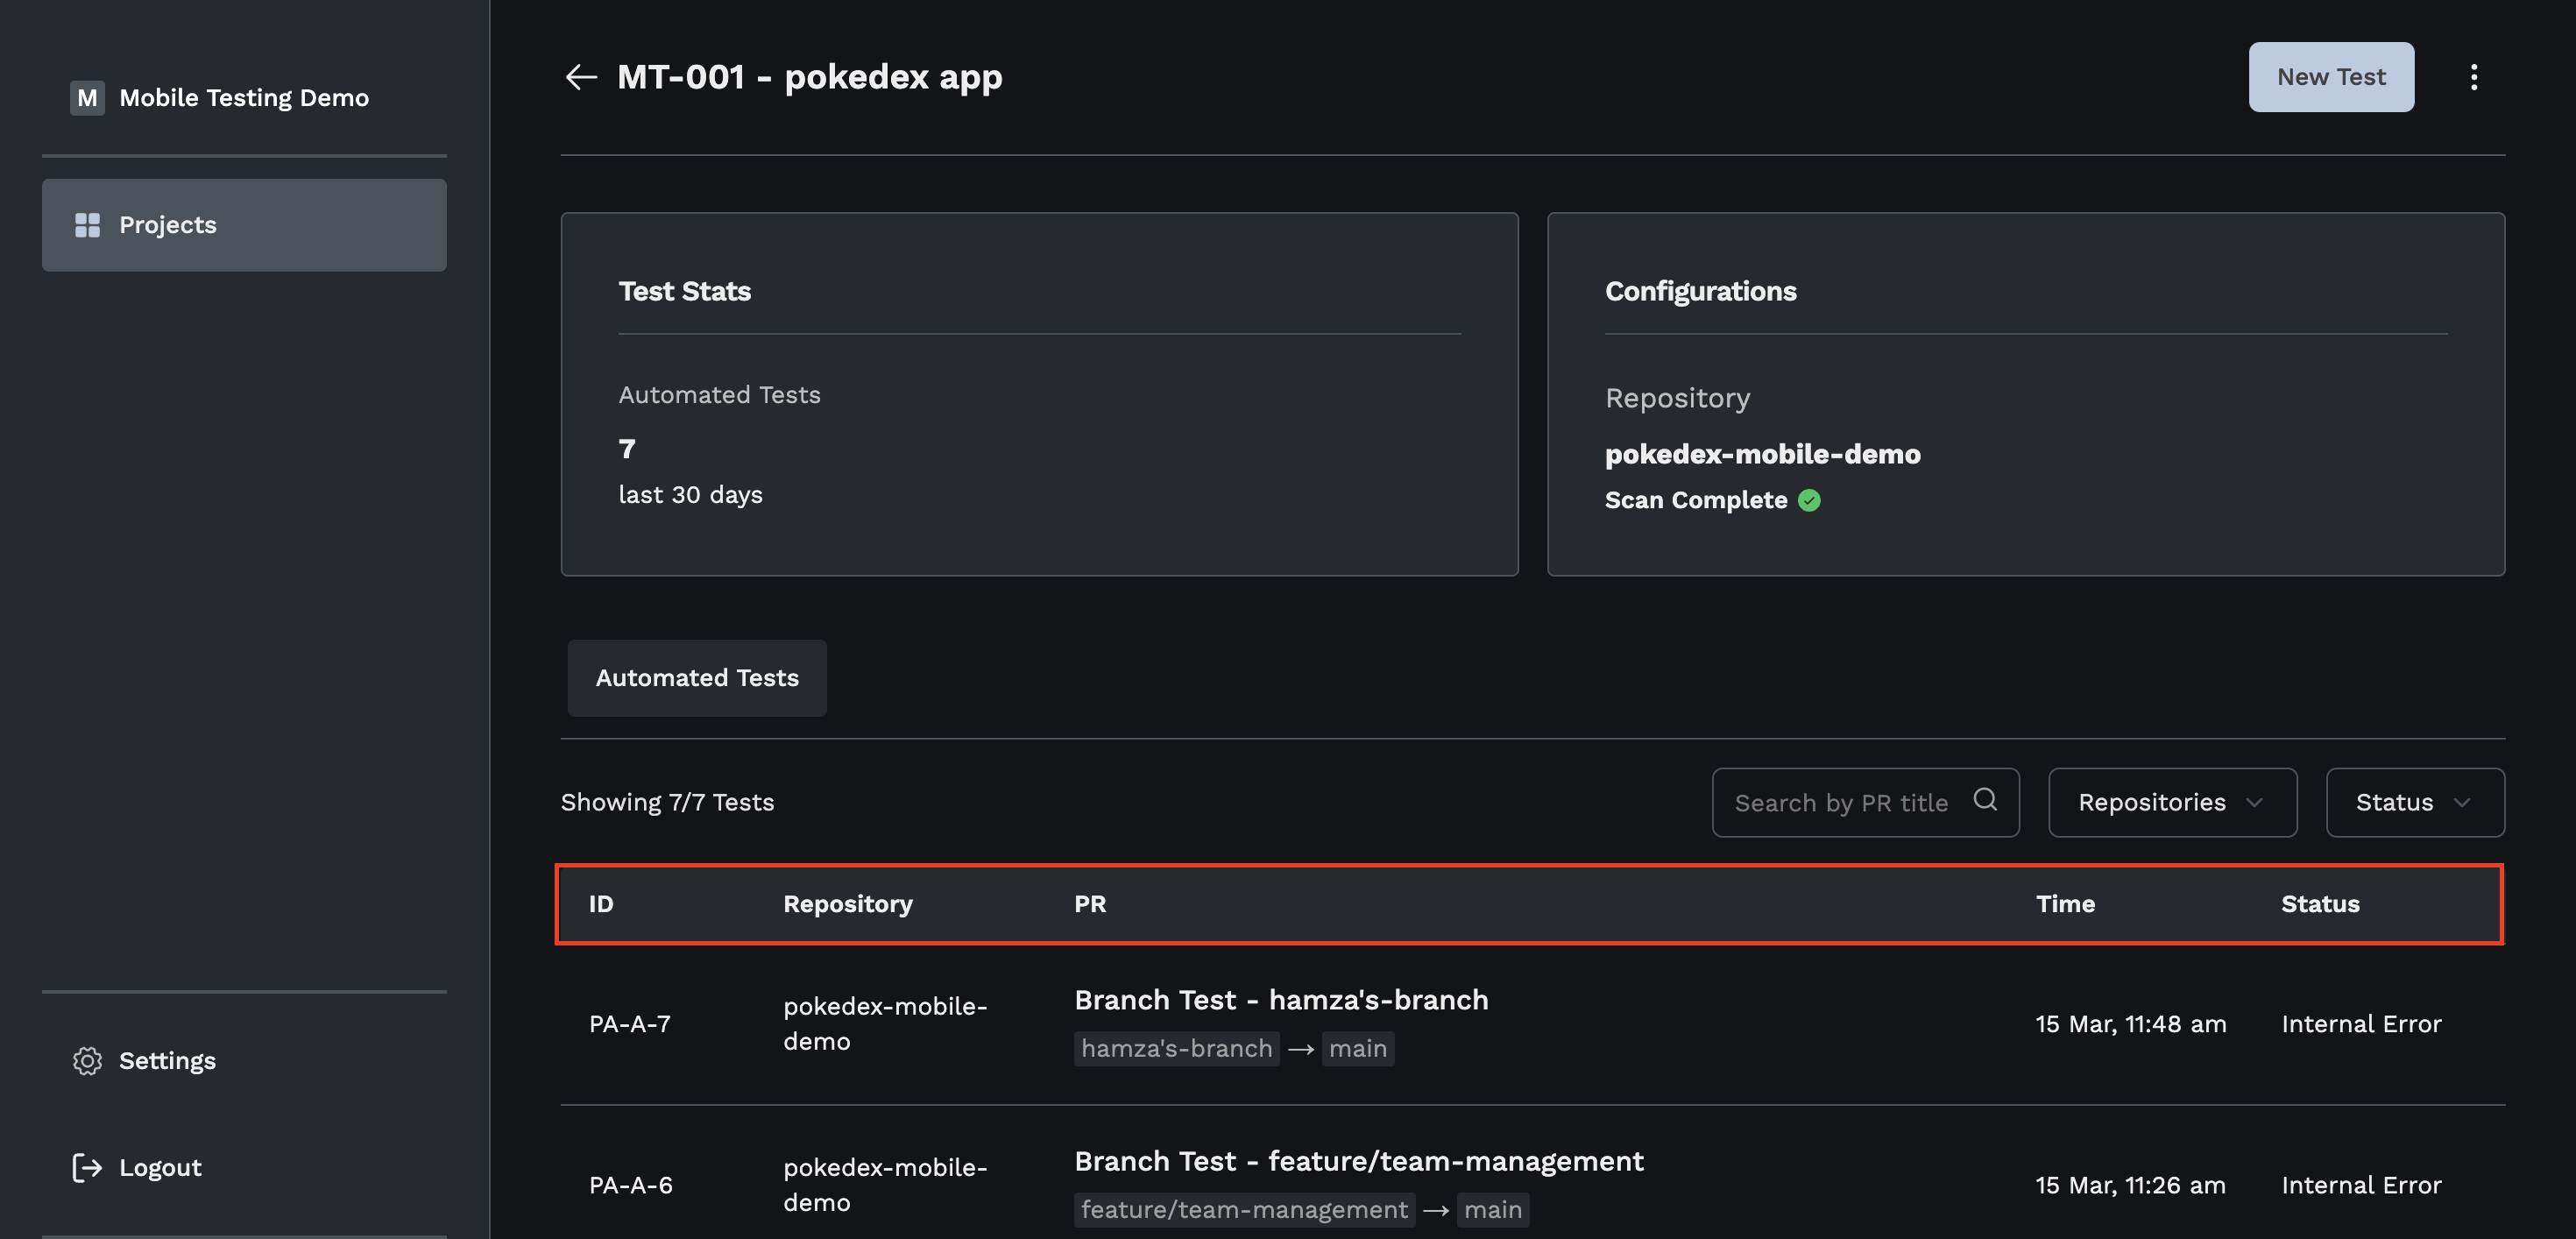Click the search magnifier icon
This screenshot has width=2576, height=1239.
point(1985,800)
